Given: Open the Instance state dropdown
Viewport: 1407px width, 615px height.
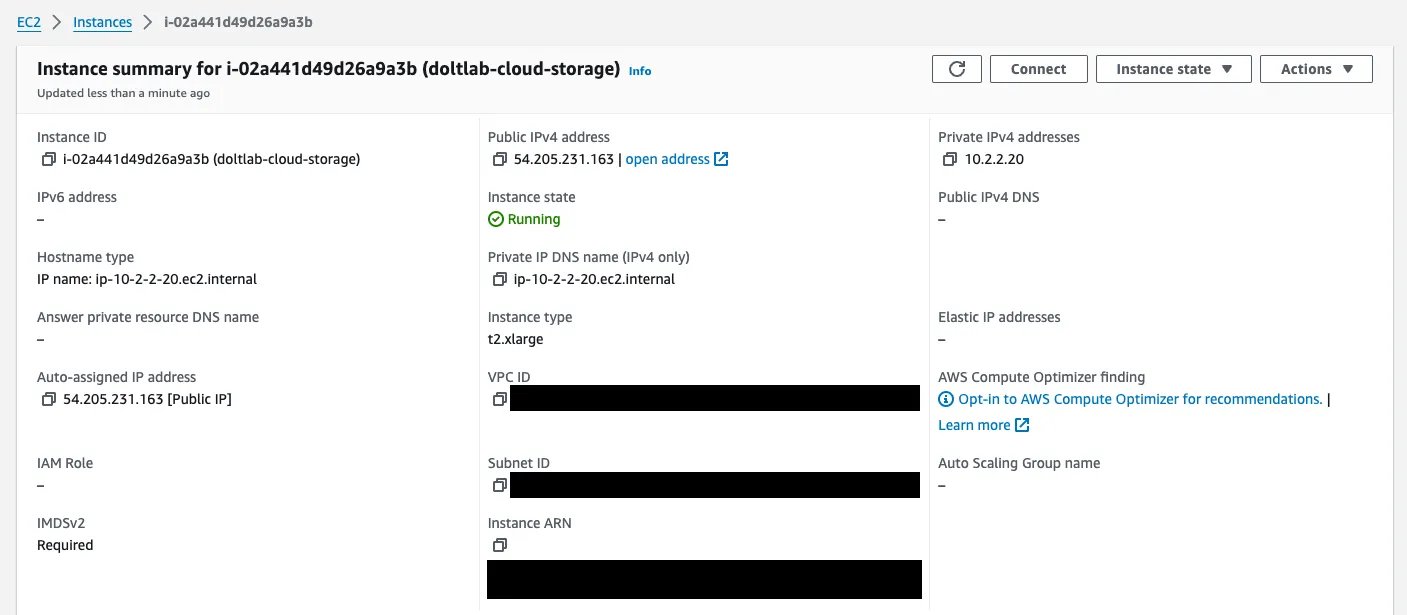Looking at the screenshot, I should pos(1172,69).
